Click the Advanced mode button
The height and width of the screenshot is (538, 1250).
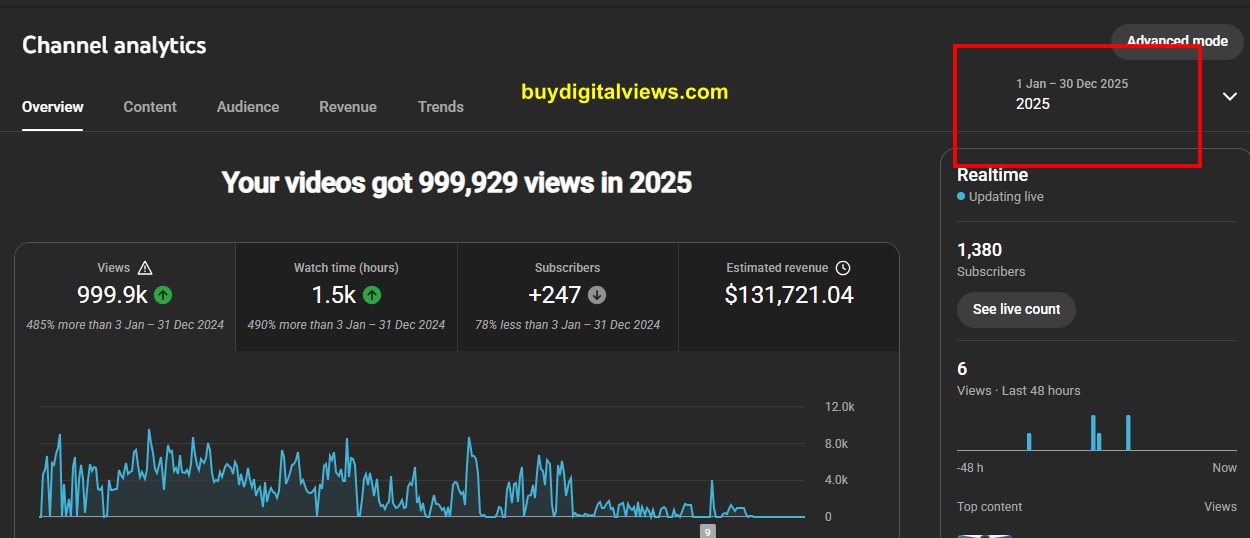[1177, 41]
